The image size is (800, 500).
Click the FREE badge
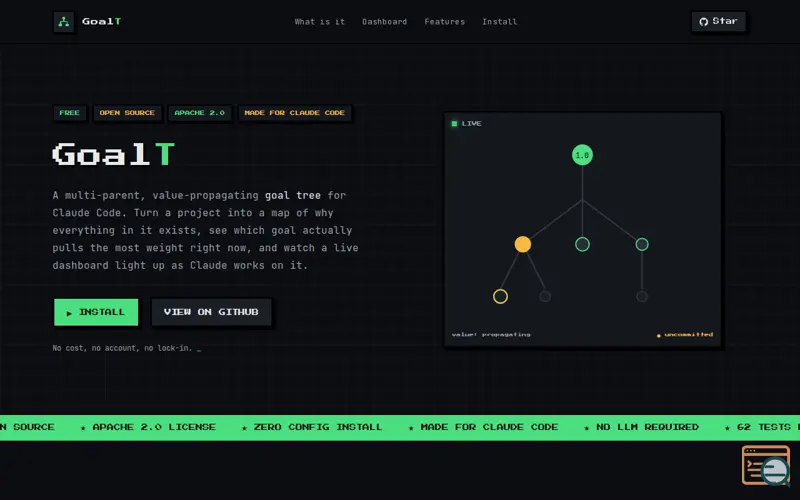pyautogui.click(x=69, y=113)
